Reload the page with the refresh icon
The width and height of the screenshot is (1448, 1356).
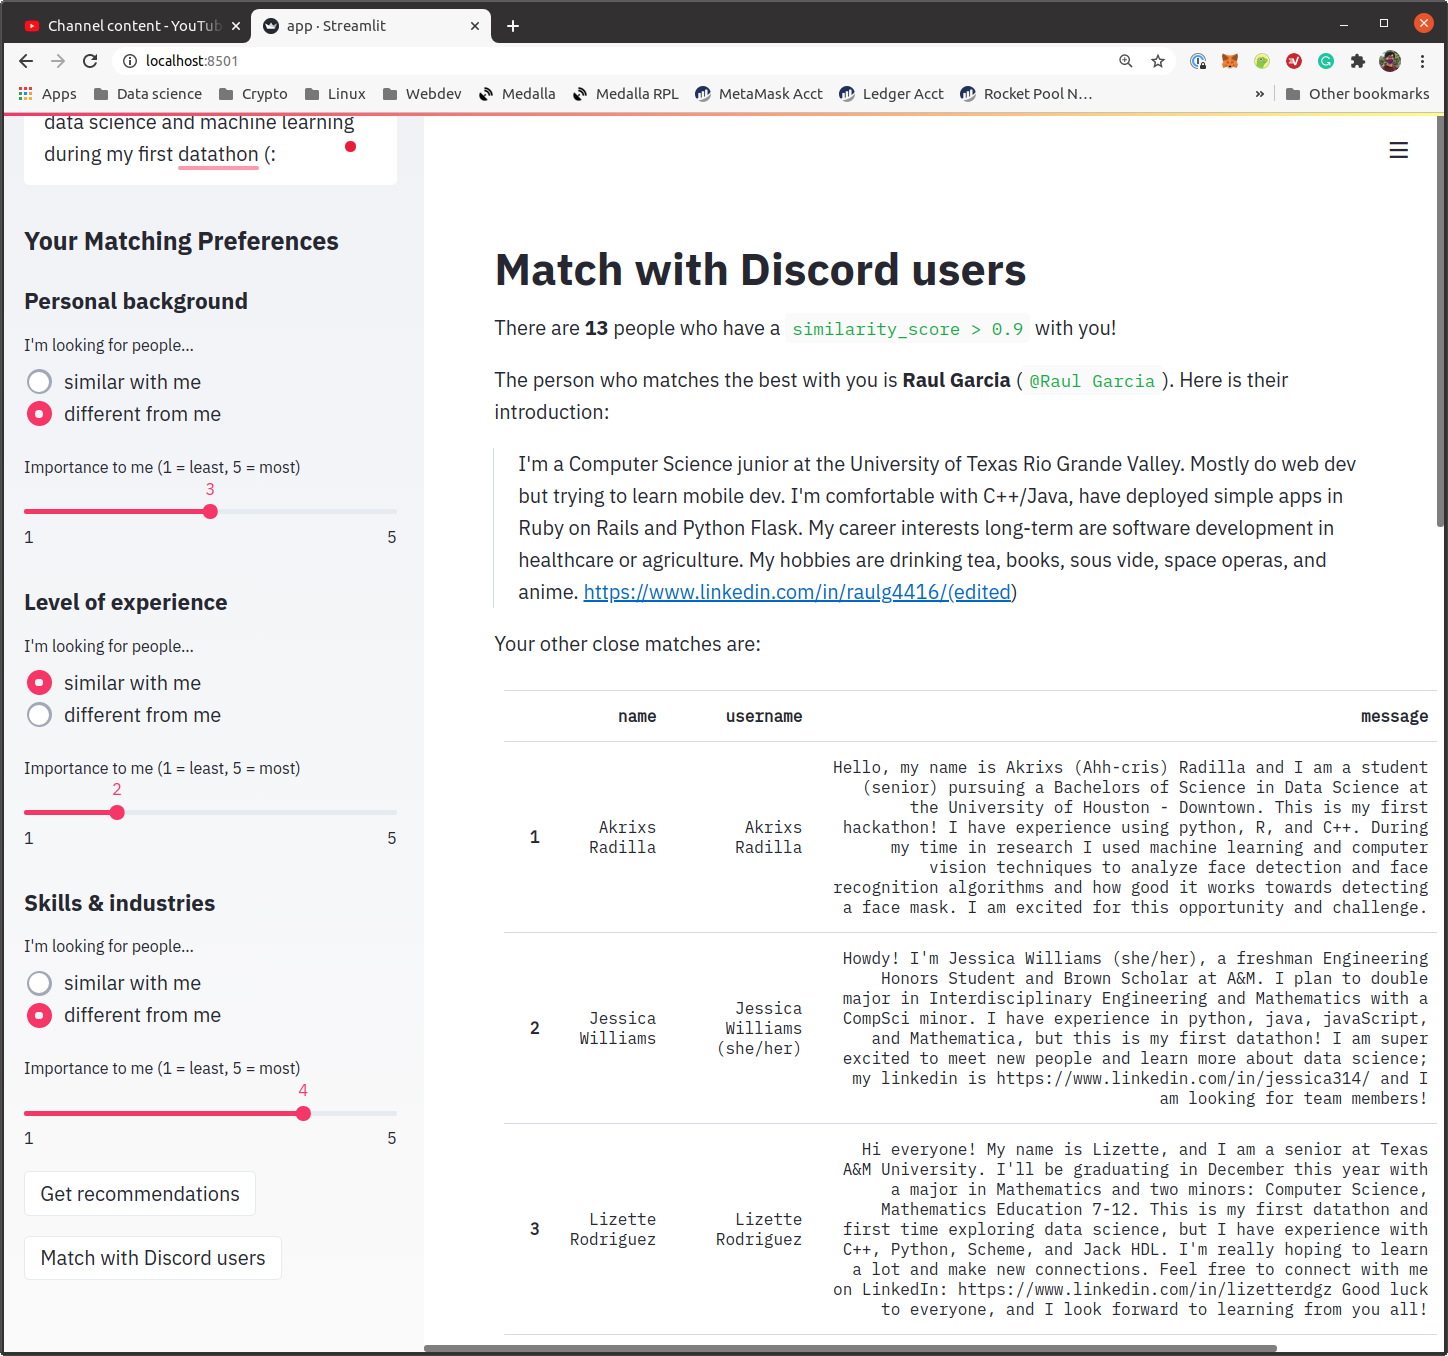(90, 61)
